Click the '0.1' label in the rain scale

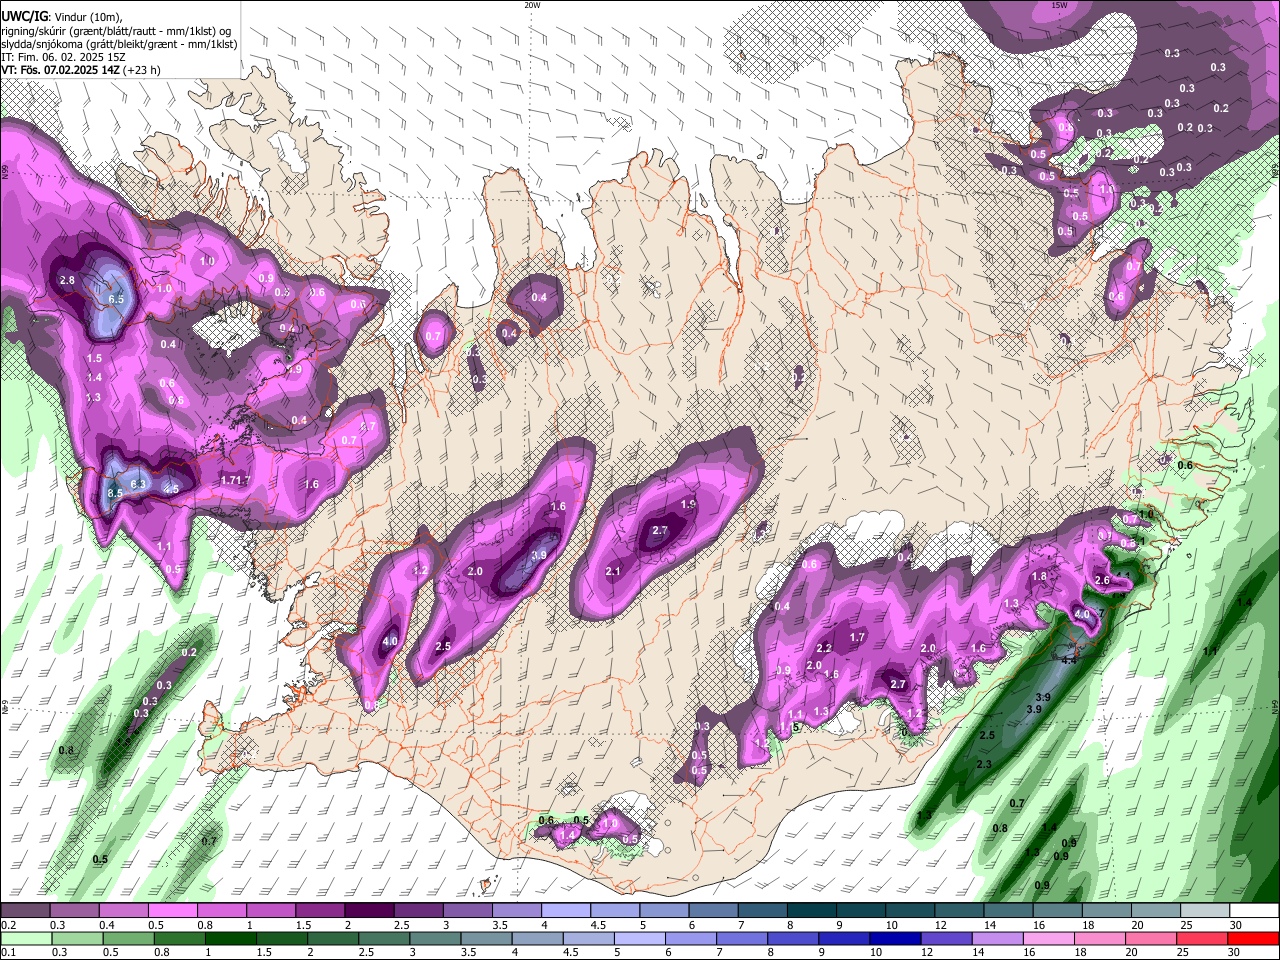click(x=9, y=953)
